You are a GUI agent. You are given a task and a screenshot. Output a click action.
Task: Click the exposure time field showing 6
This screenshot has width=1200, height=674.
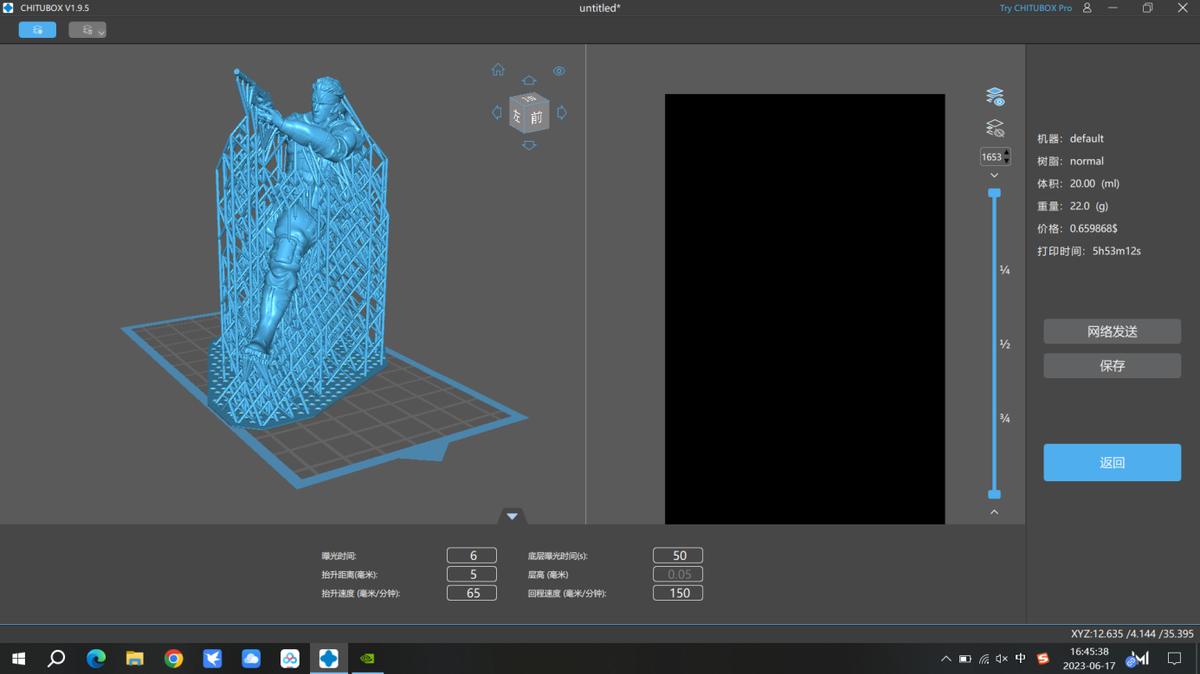tap(471, 555)
